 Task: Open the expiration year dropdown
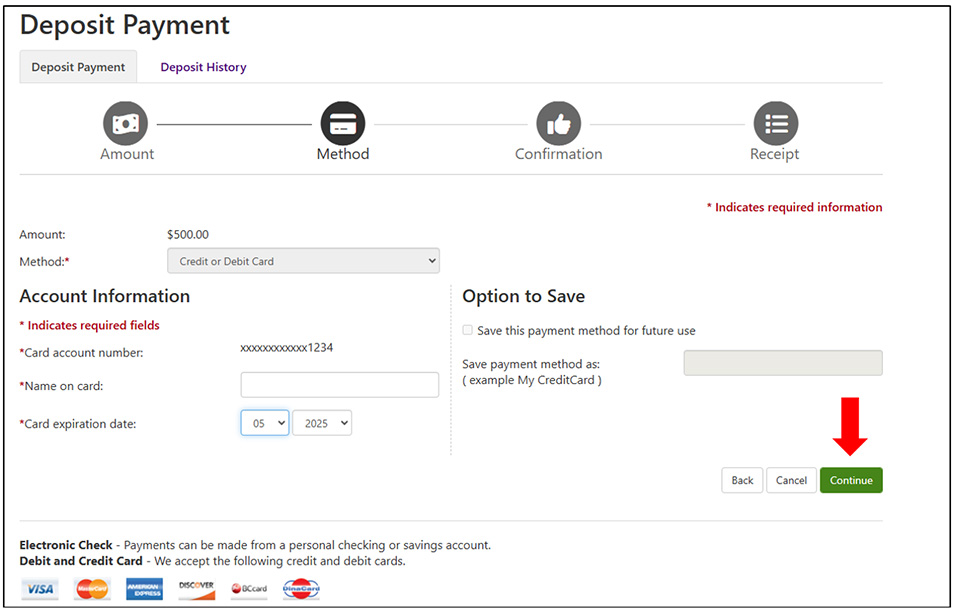tap(322, 423)
